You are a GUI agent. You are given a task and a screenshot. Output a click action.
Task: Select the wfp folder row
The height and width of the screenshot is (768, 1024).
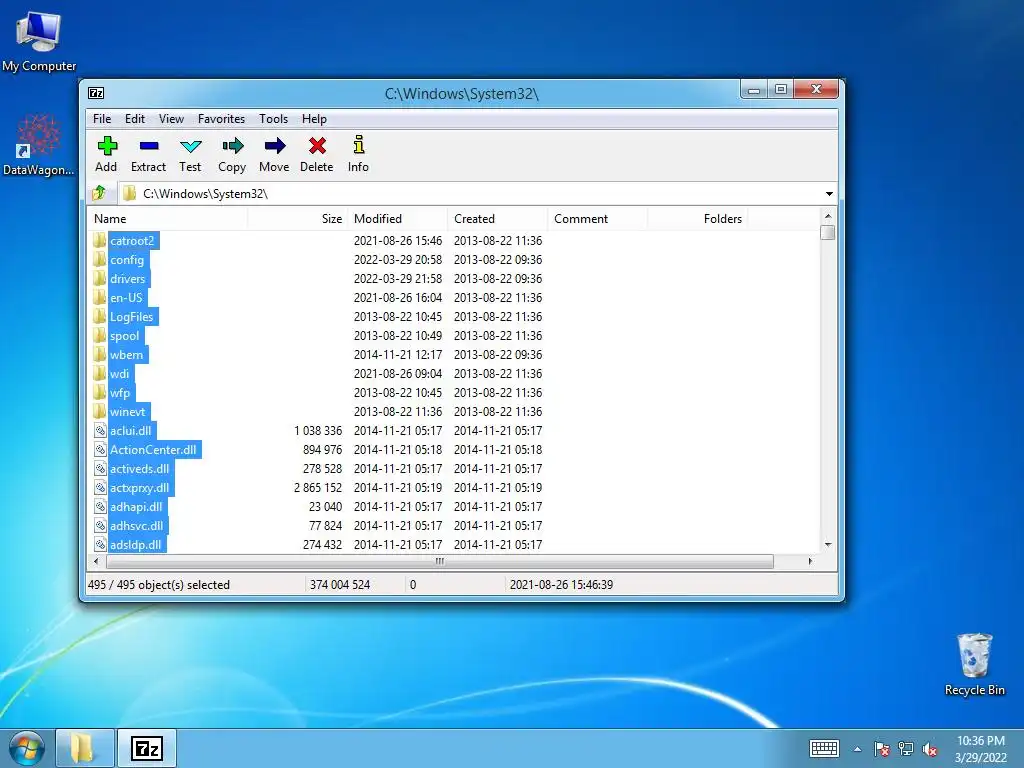tap(453, 392)
